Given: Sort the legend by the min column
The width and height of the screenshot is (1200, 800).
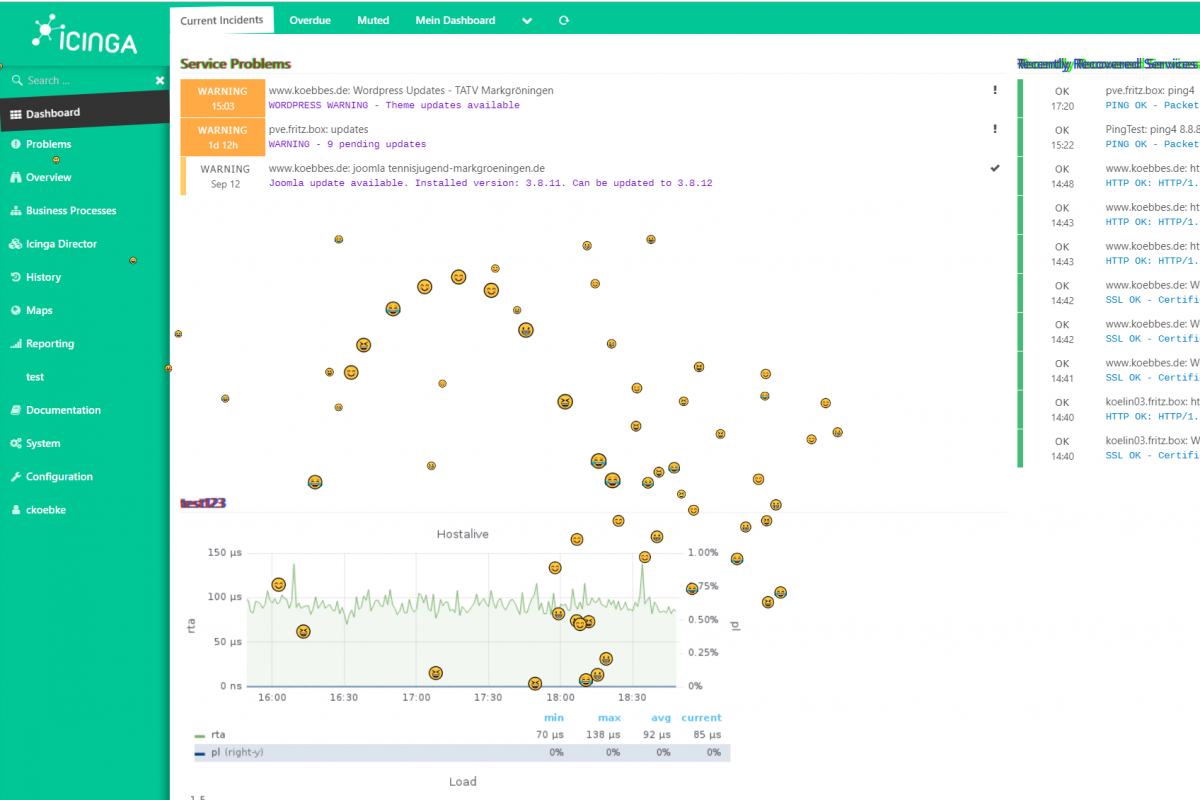Looking at the screenshot, I should click(x=554, y=718).
